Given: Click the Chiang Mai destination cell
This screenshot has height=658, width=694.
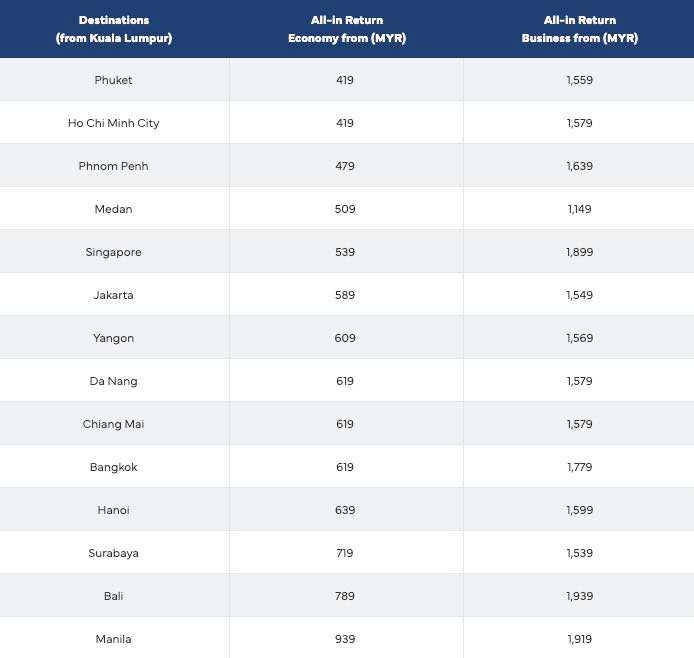Looking at the screenshot, I should click(114, 424).
